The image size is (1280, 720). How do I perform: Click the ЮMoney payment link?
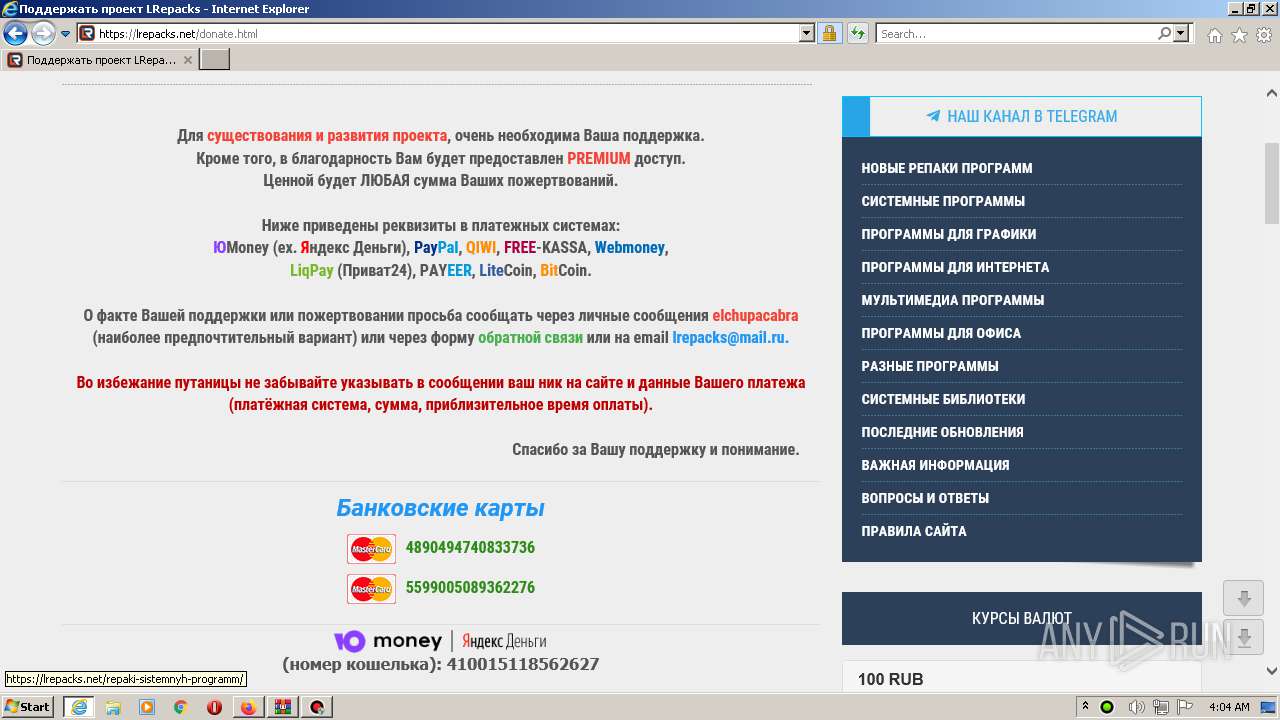(x=241, y=247)
